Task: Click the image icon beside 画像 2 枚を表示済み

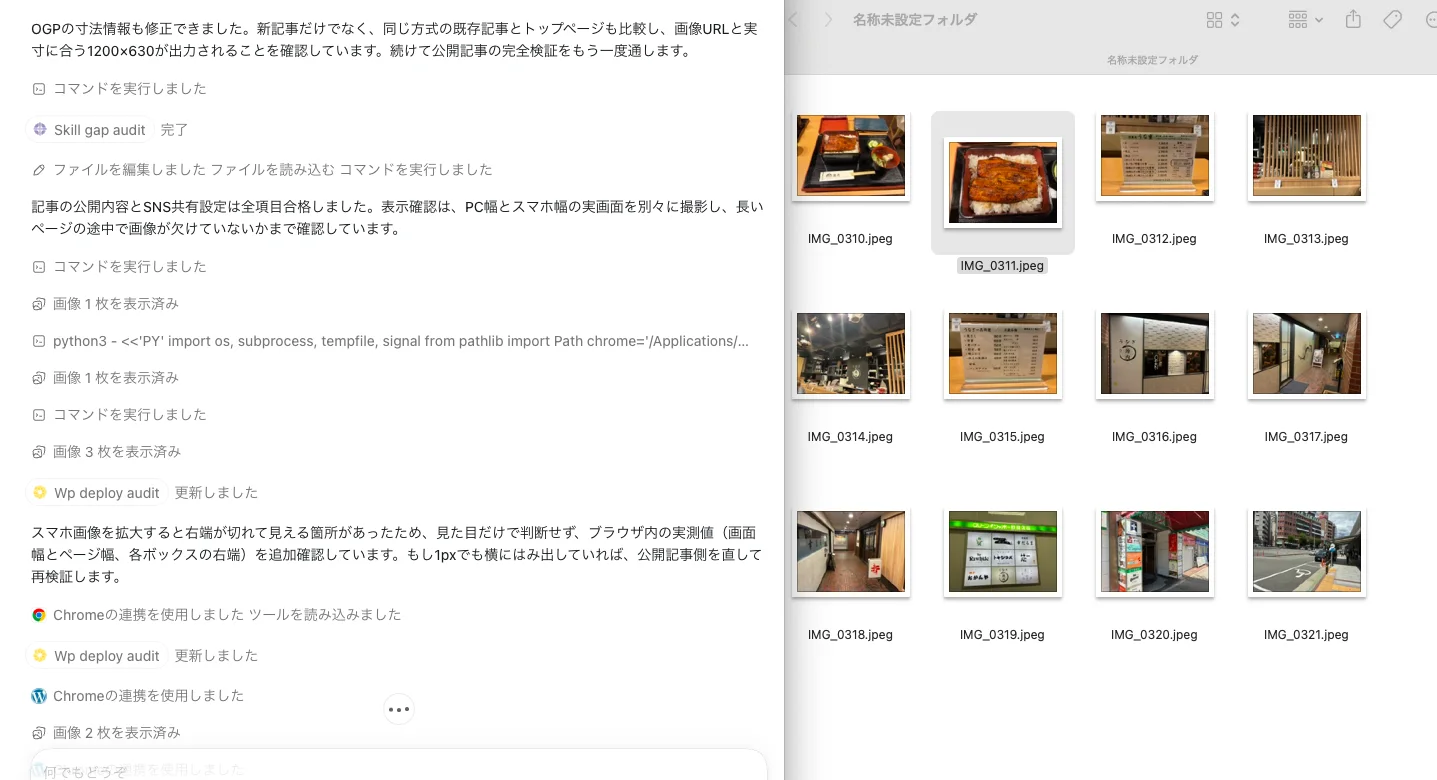Action: pos(39,733)
